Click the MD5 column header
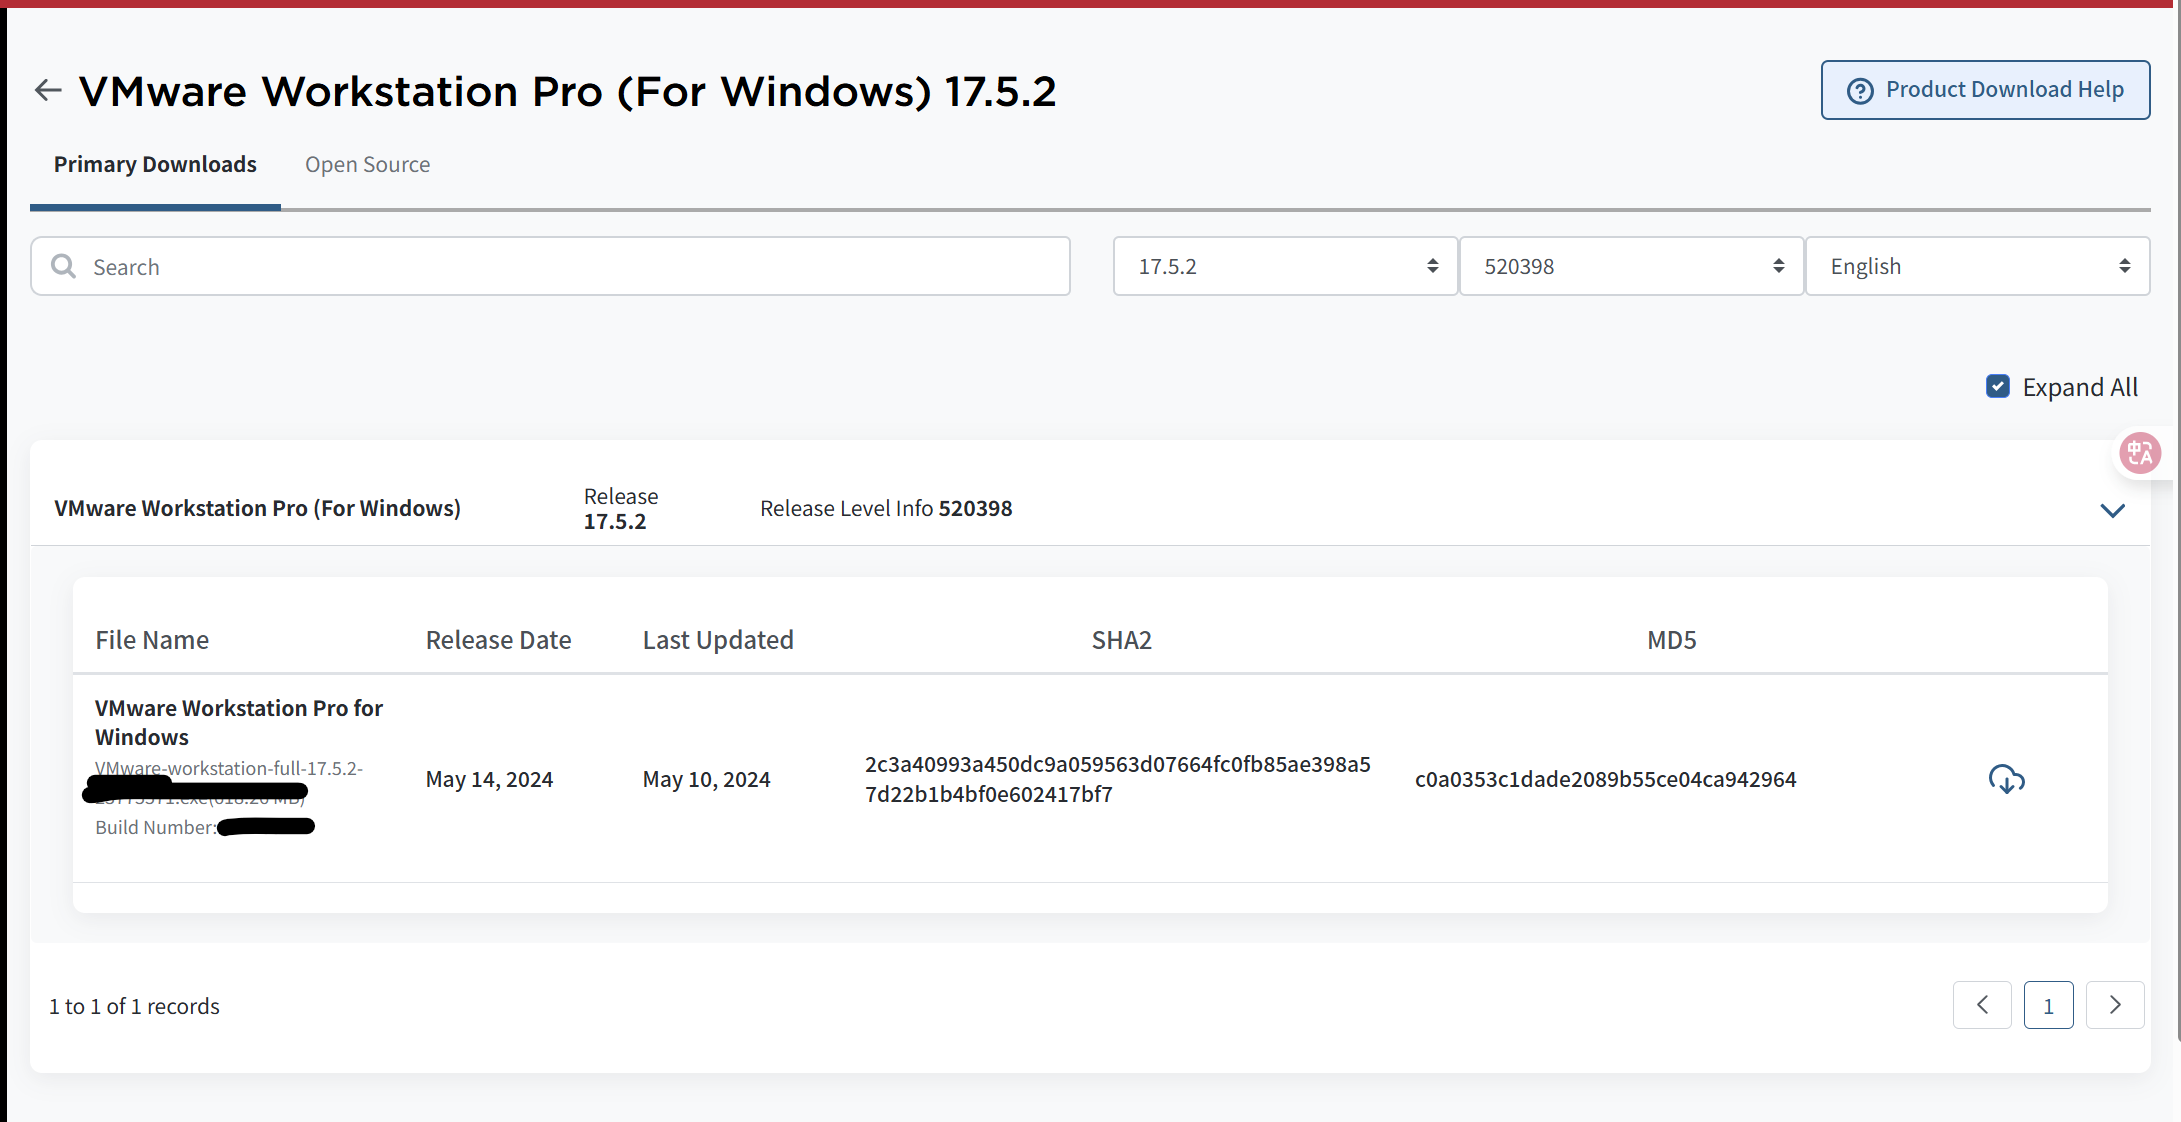 [x=1671, y=640]
